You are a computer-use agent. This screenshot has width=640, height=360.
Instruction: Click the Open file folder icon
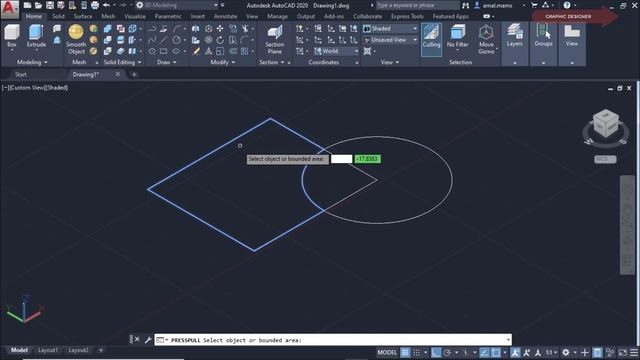tap(38, 5)
